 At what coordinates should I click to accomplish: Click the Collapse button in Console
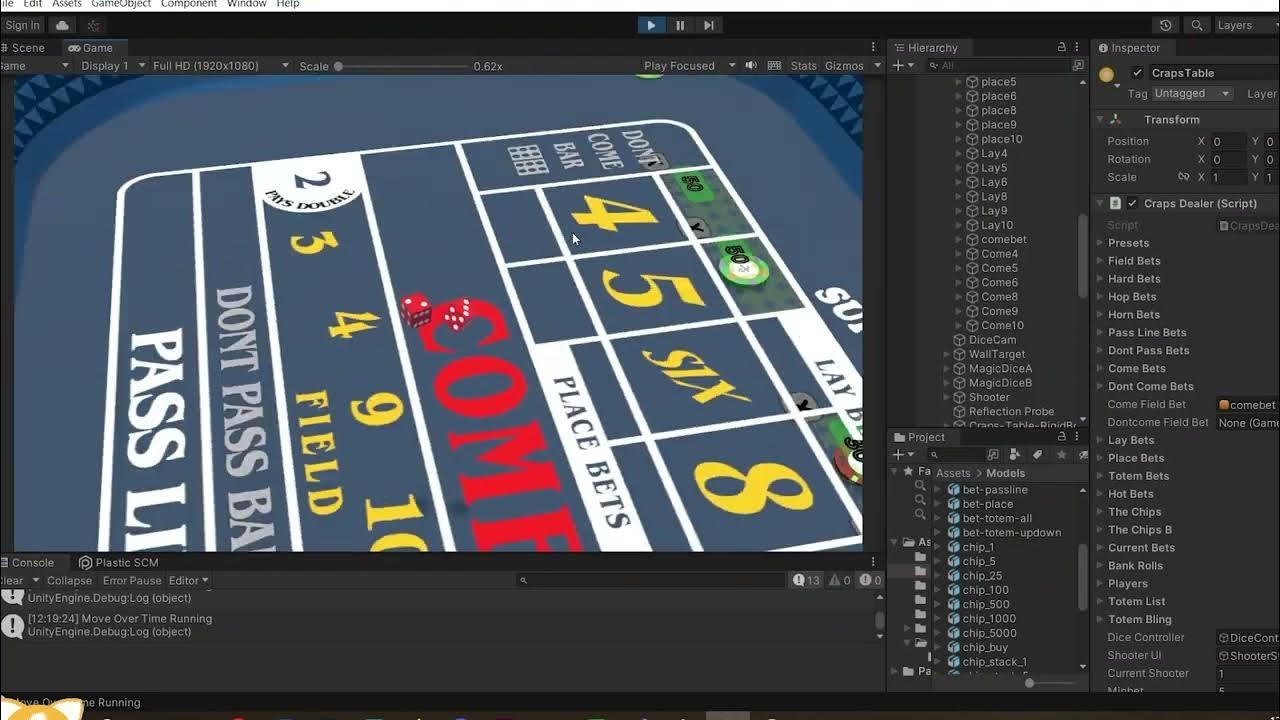pos(69,580)
